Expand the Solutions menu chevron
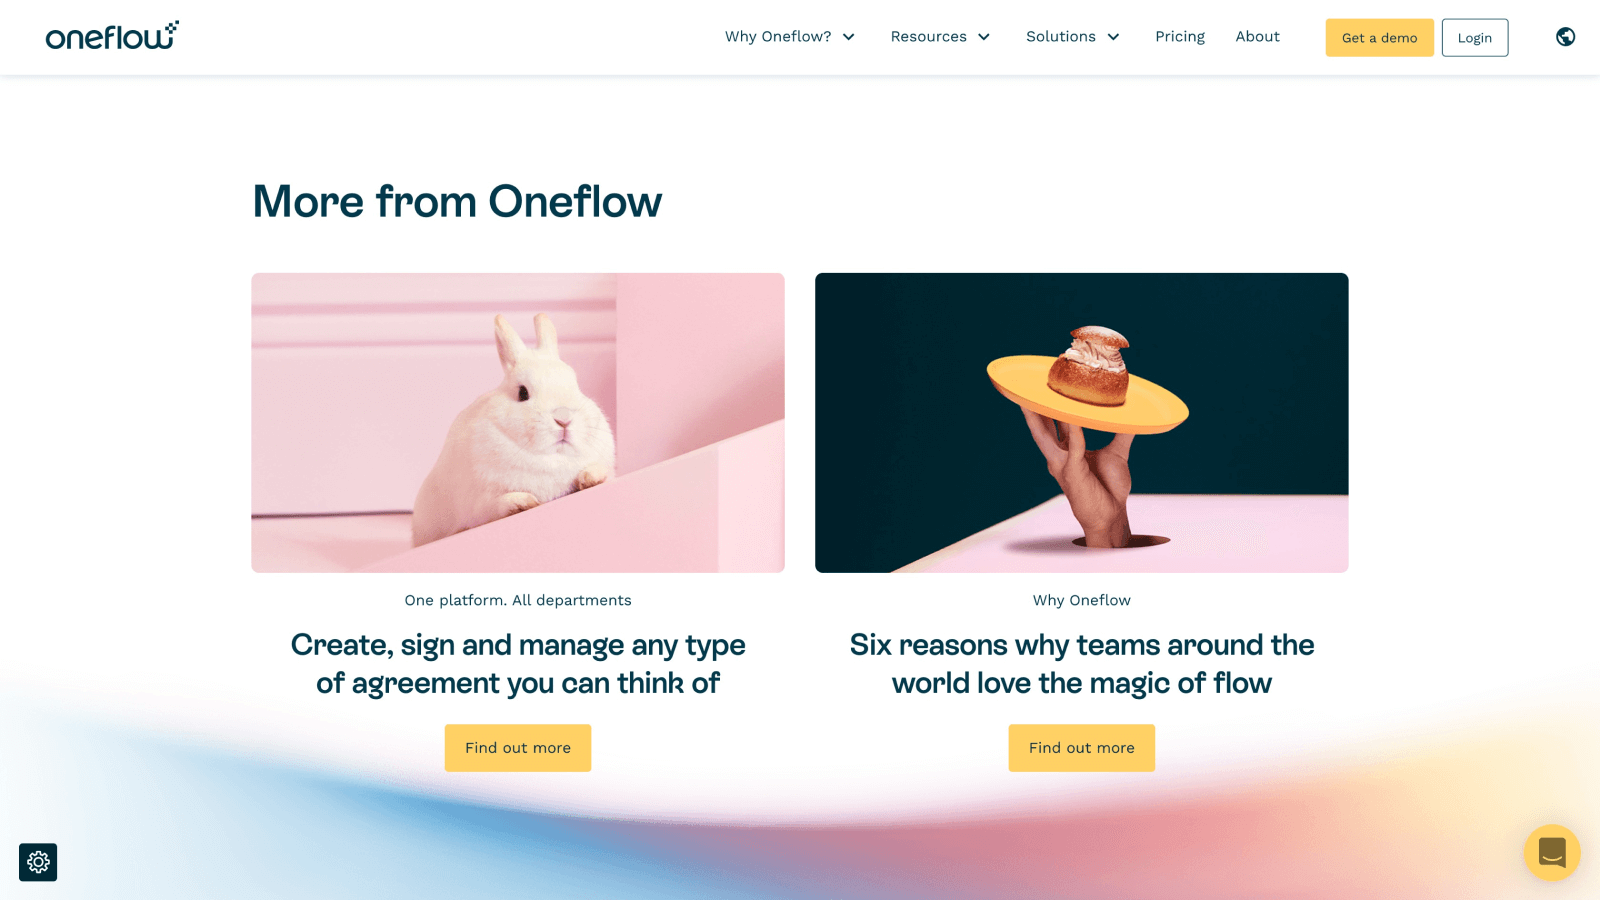 pos(1113,37)
